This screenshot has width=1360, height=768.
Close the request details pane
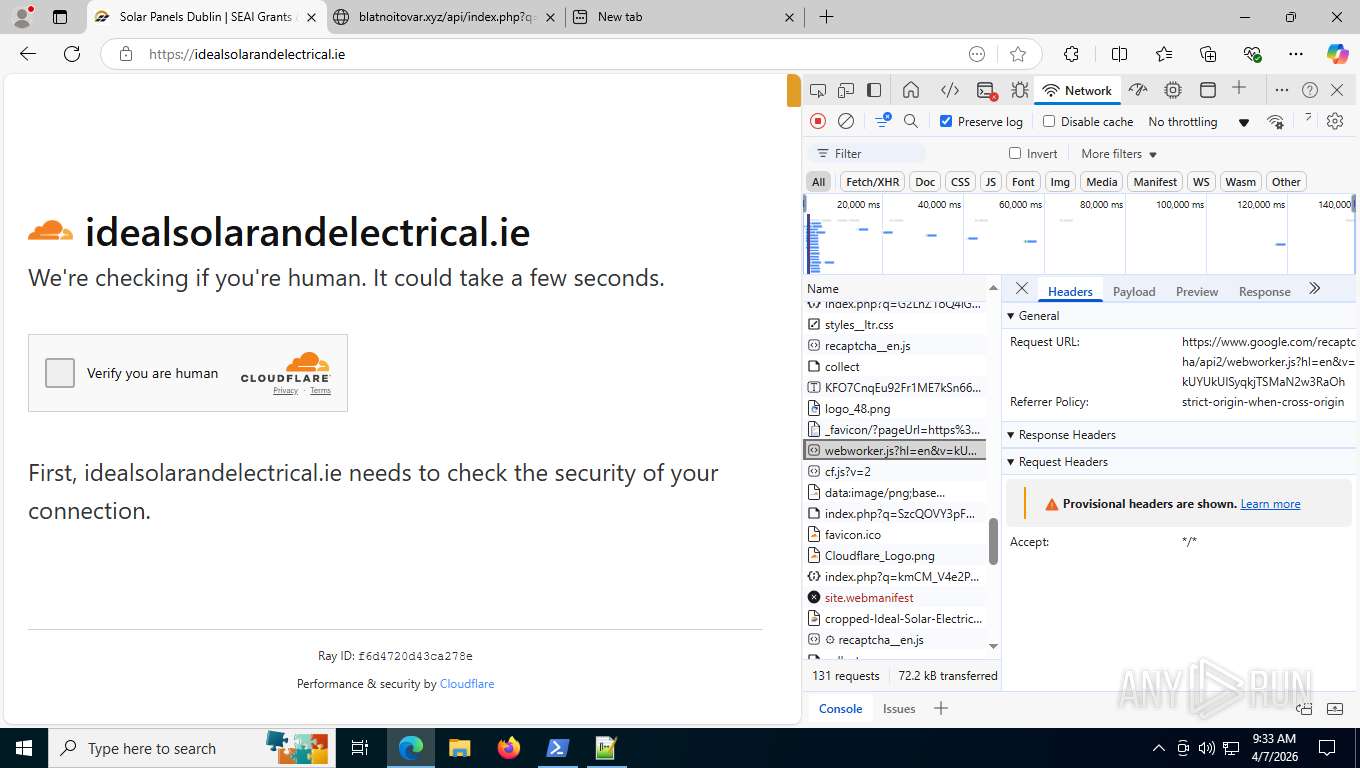(1022, 288)
